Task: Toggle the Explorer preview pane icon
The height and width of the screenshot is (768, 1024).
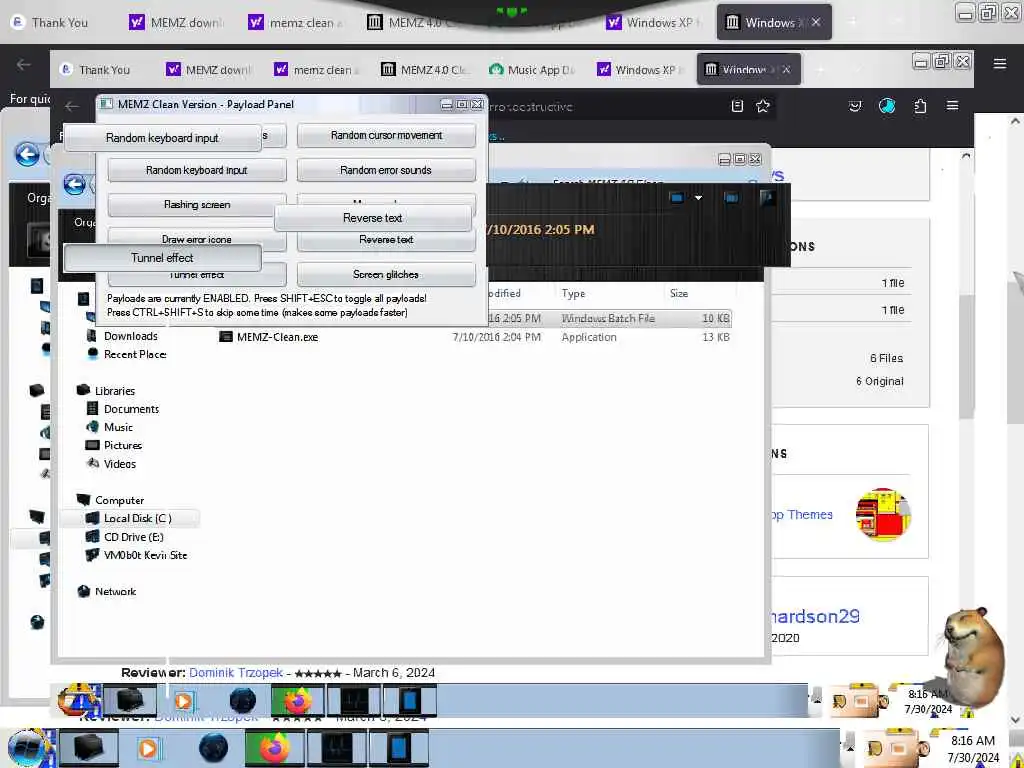Action: 731,197
